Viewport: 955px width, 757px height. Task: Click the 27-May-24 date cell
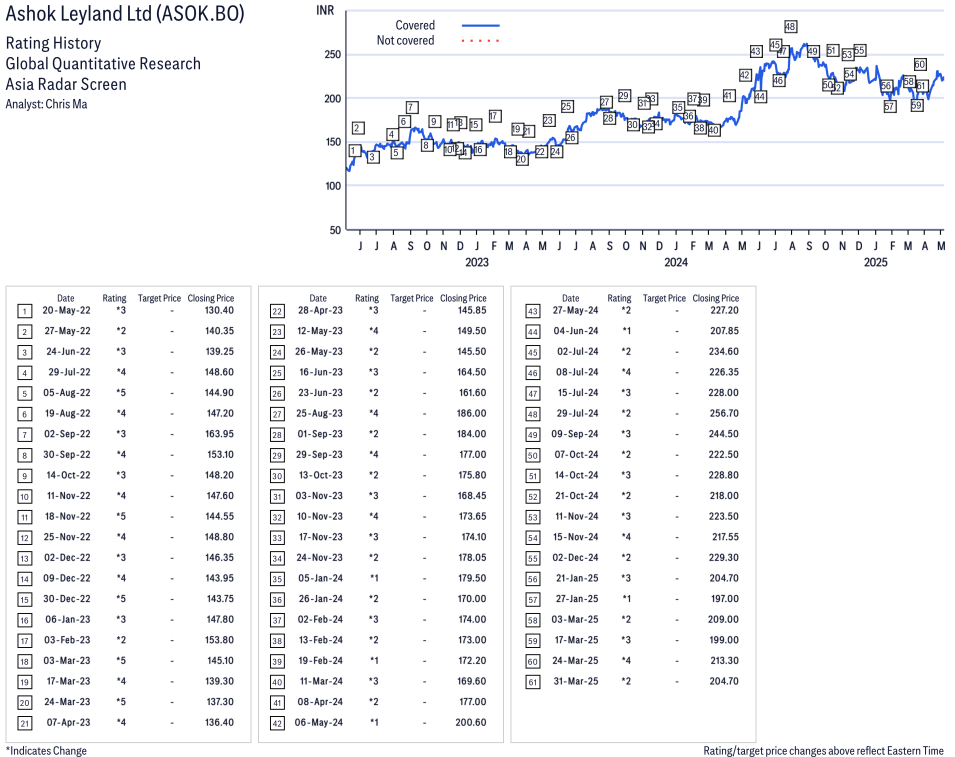click(x=576, y=311)
